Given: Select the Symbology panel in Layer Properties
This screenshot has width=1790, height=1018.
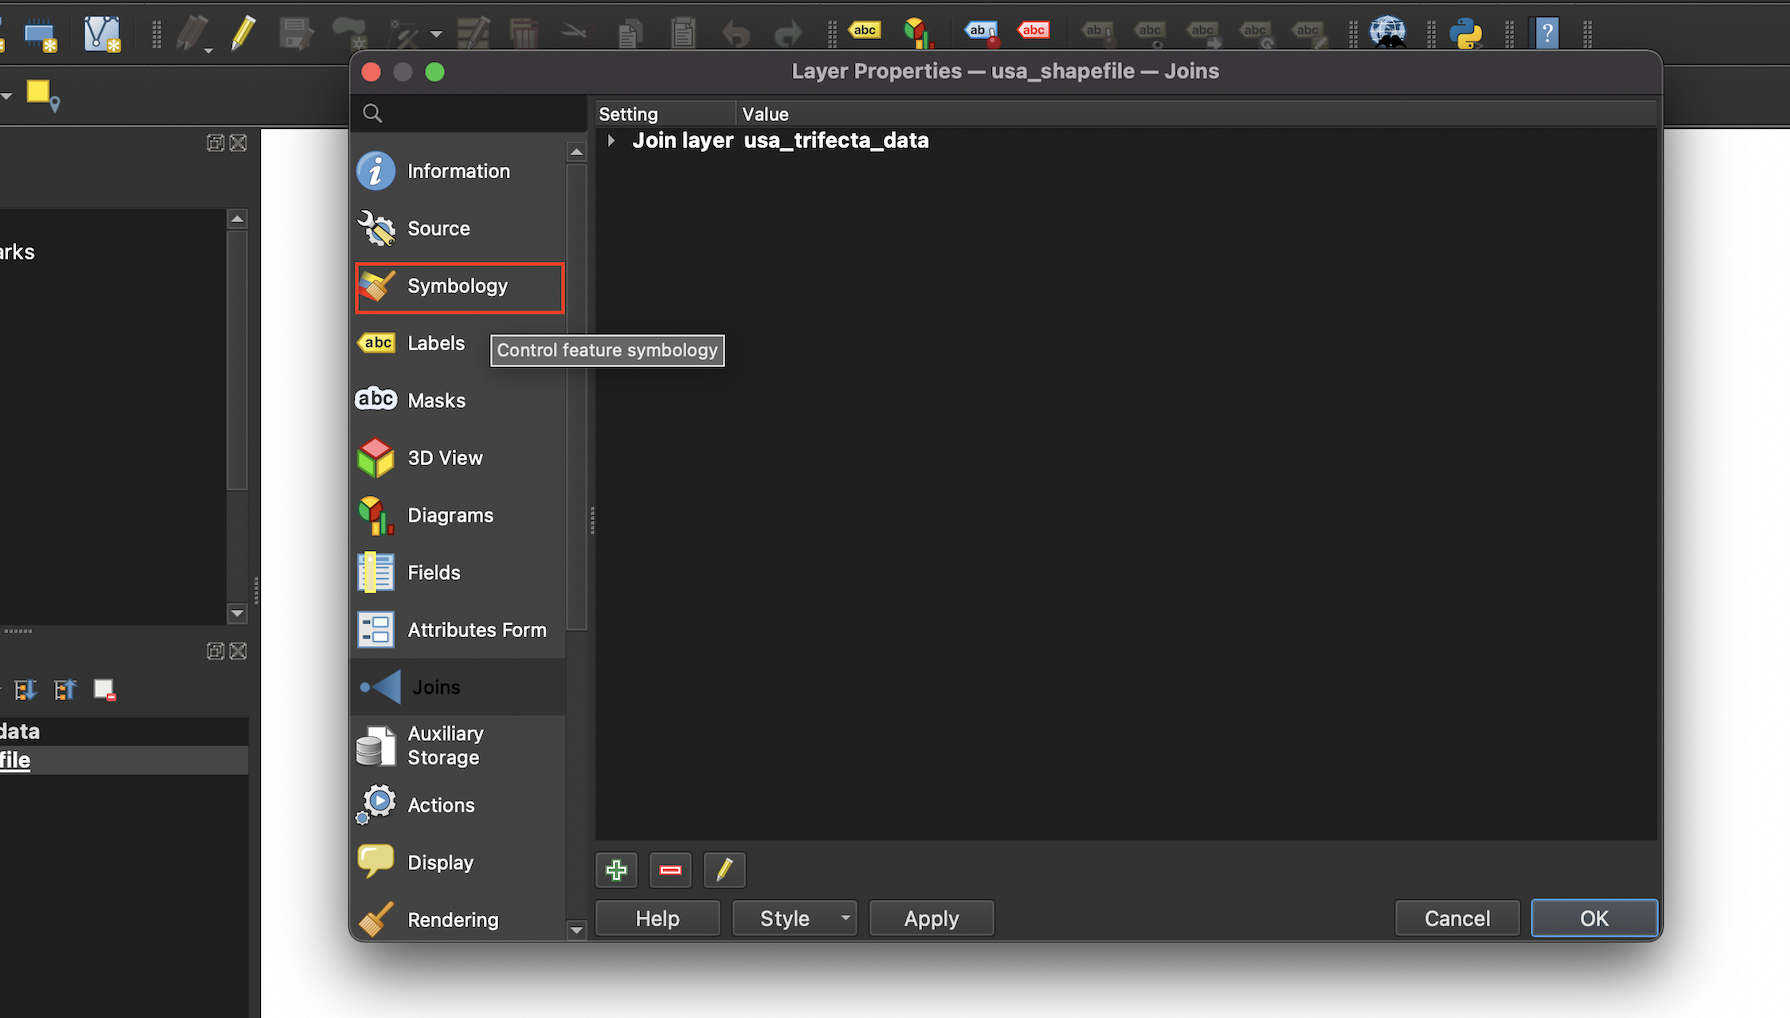Looking at the screenshot, I should (458, 287).
